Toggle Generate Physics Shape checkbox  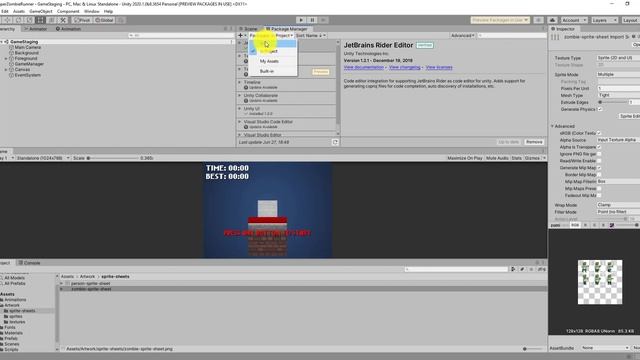point(600,109)
